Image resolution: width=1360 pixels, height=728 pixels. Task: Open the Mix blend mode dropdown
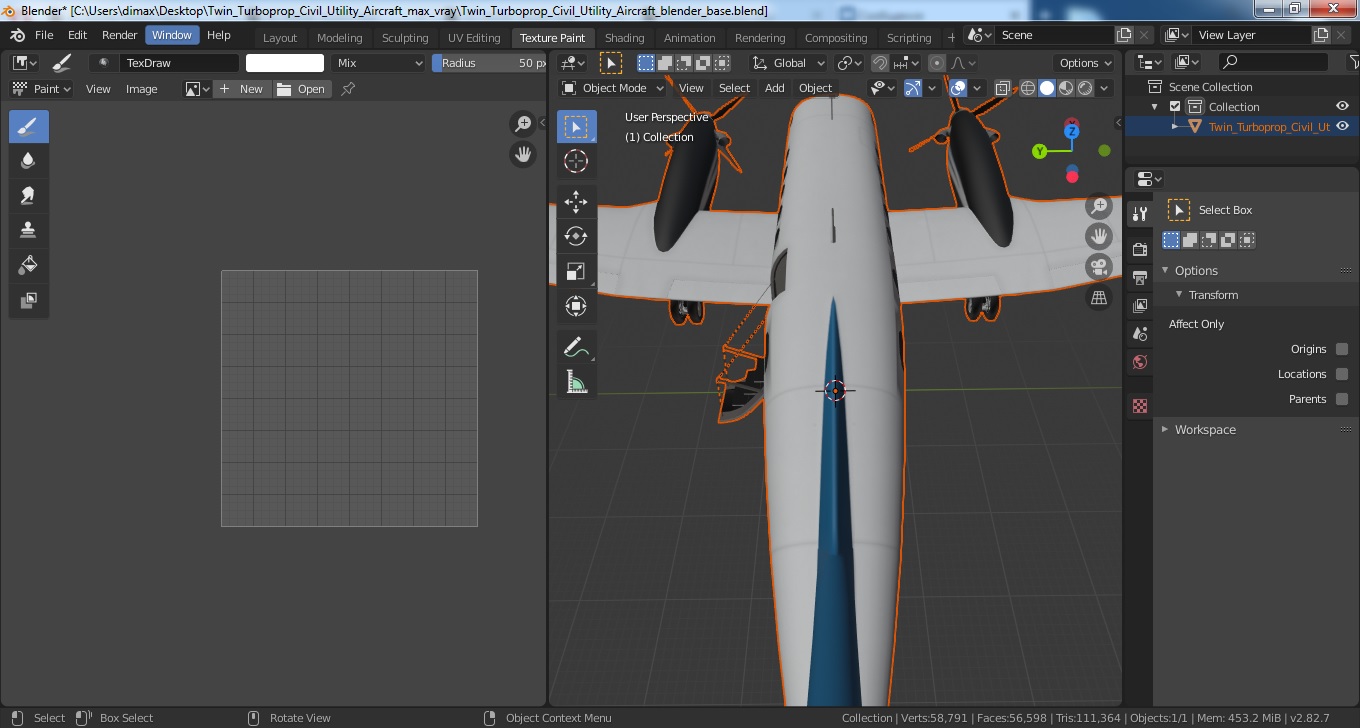tap(379, 63)
